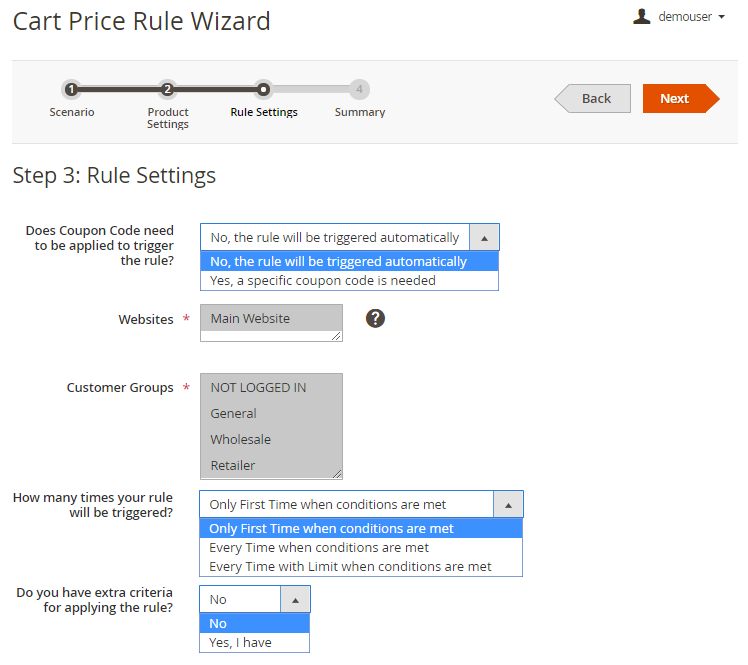
Task: Click step 2 Product Settings circle
Action: [x=167, y=89]
